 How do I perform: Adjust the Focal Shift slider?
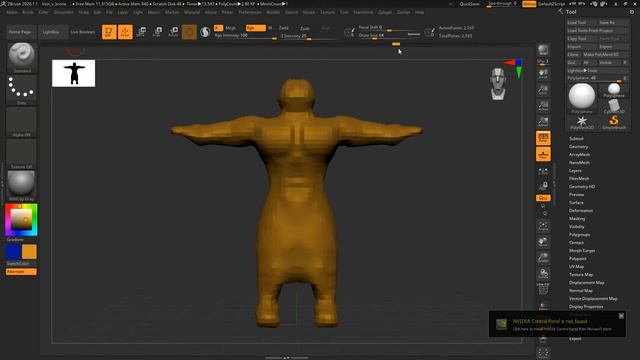coord(389,28)
